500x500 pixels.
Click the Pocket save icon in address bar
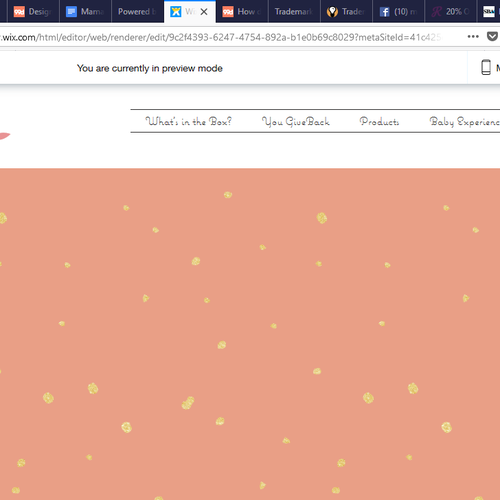pyautogui.click(x=492, y=36)
